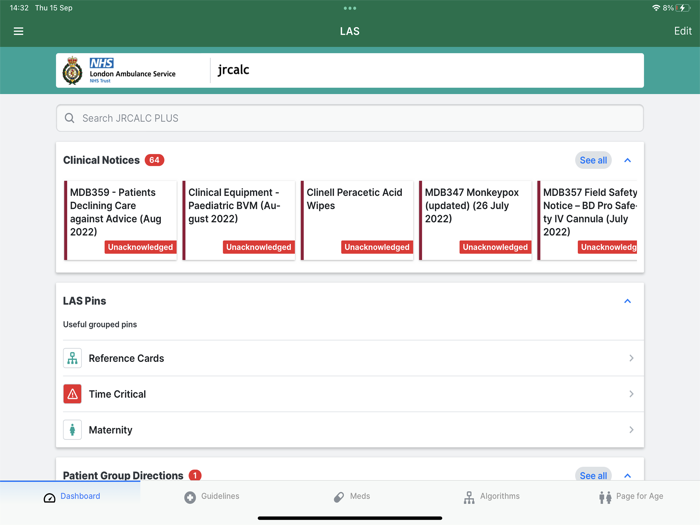Screen dimensions: 700x525
Task: Open MDB357 Field Safety Notice card
Action: coord(587,220)
